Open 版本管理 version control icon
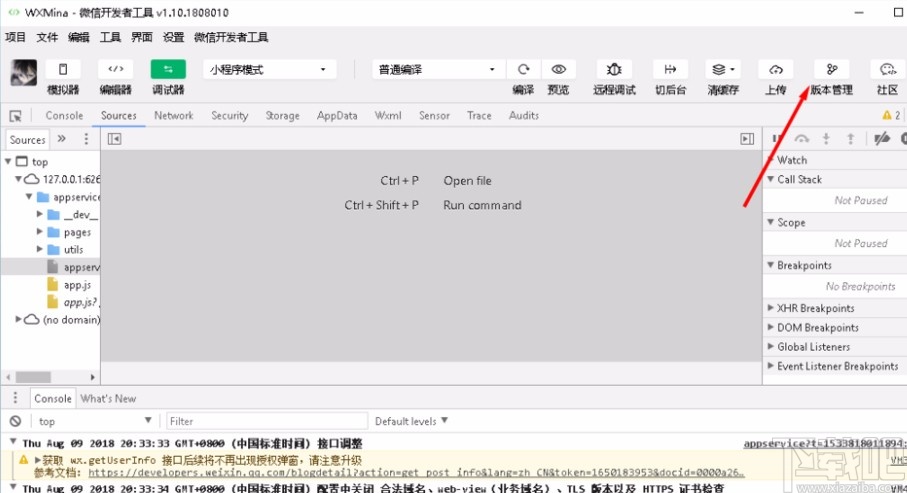 tap(832, 69)
